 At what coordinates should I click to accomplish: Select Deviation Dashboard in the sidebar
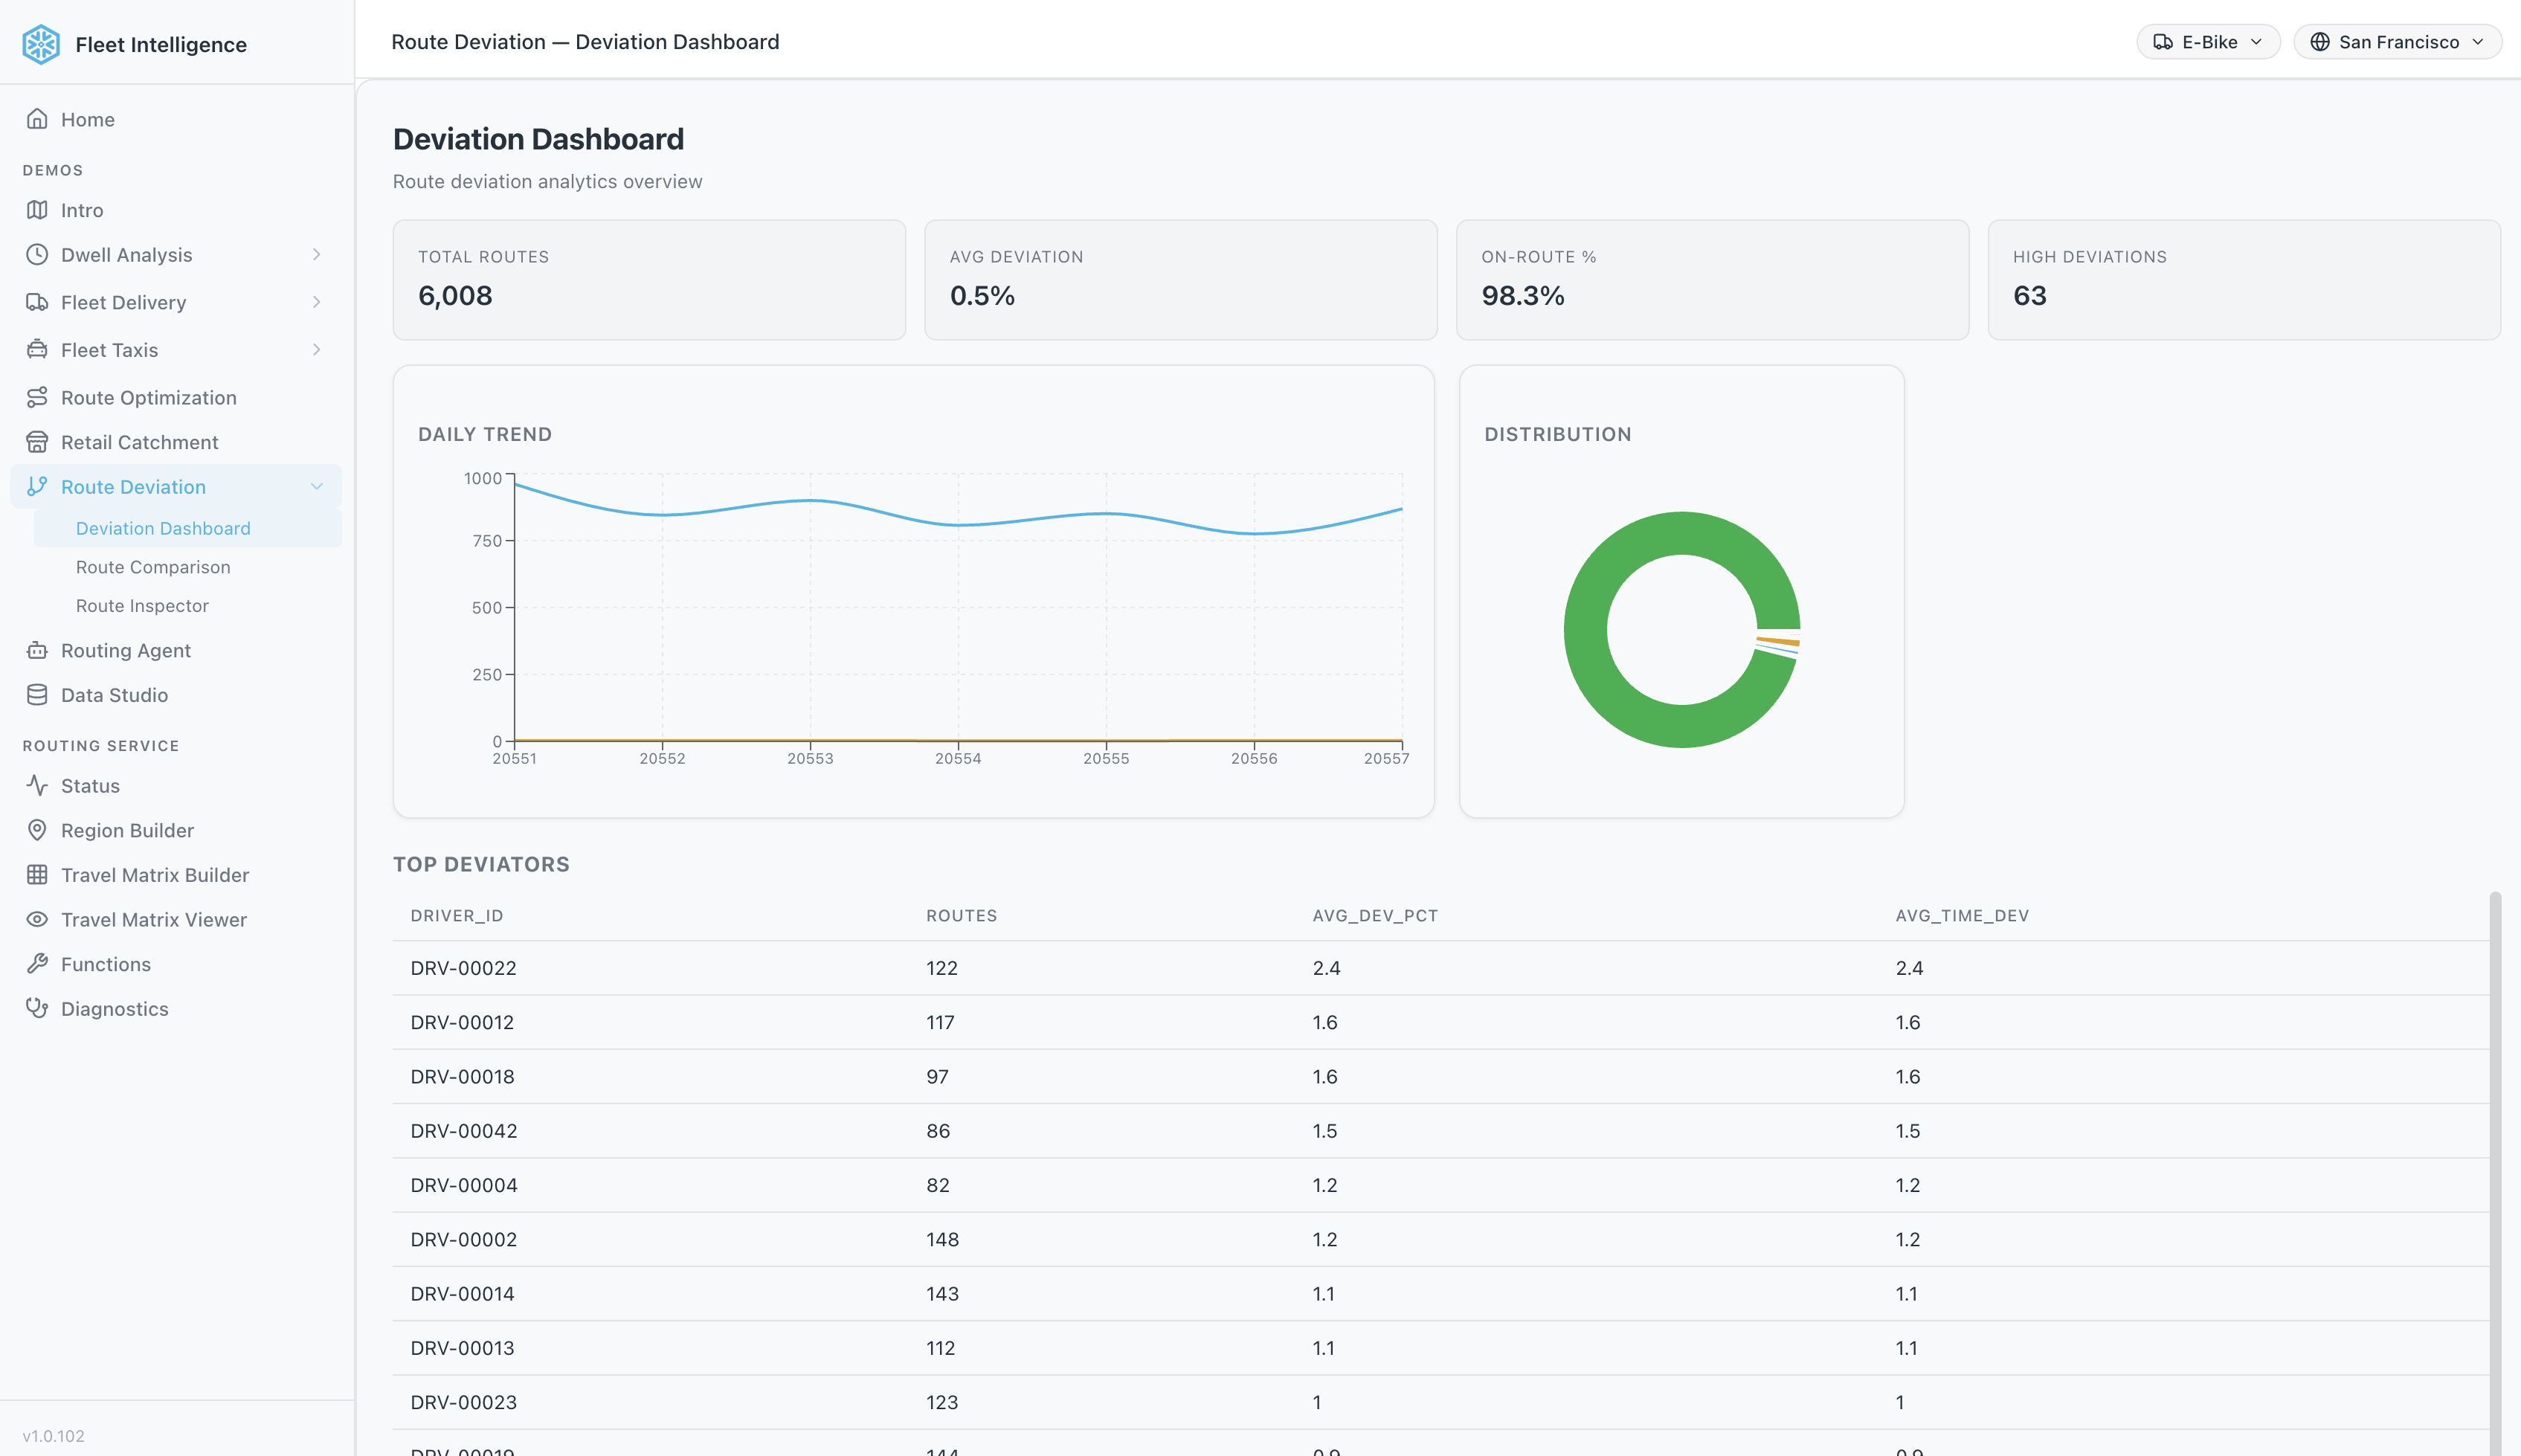pos(163,528)
